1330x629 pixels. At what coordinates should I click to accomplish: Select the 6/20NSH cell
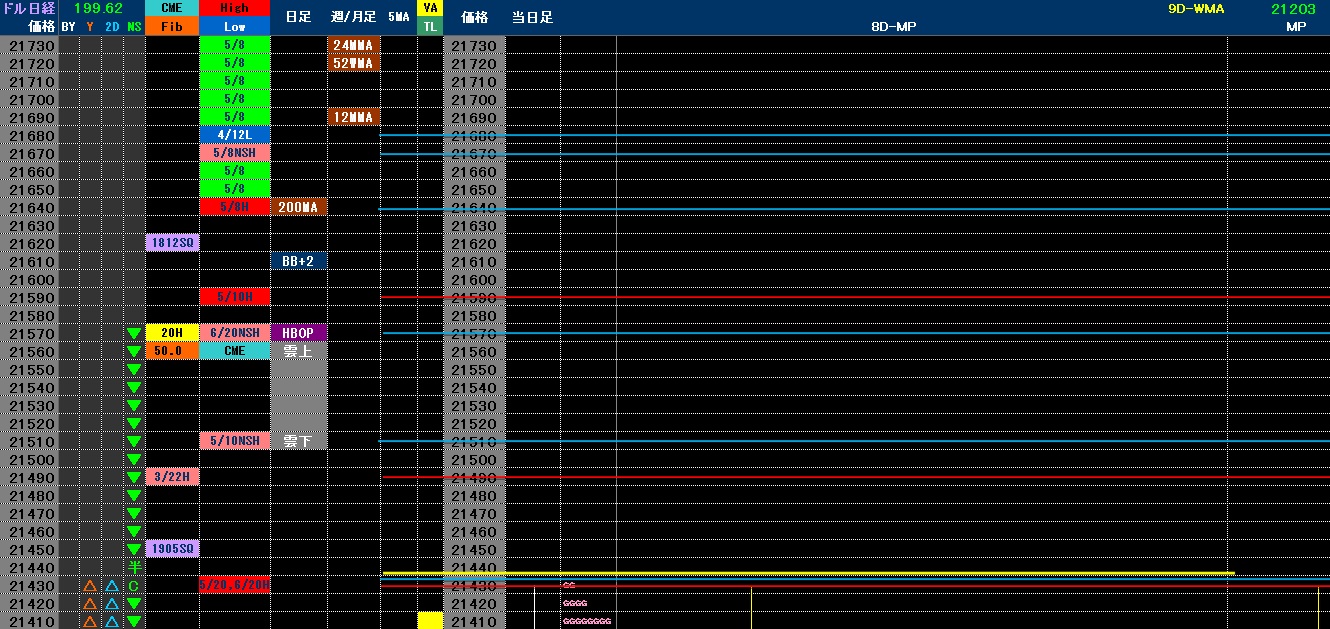pyautogui.click(x=234, y=333)
